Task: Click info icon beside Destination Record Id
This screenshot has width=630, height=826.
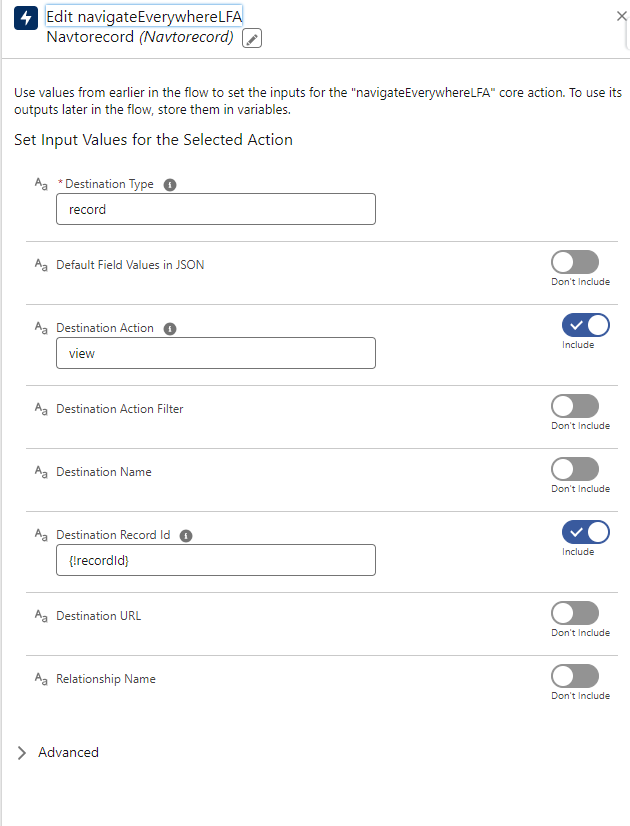Action: click(x=186, y=535)
